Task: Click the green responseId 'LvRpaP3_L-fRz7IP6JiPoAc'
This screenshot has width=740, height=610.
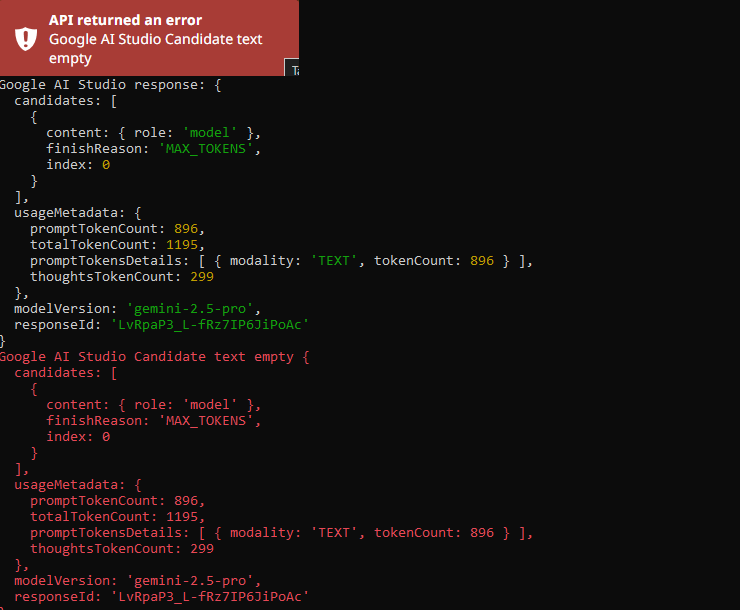Action: coord(210,325)
